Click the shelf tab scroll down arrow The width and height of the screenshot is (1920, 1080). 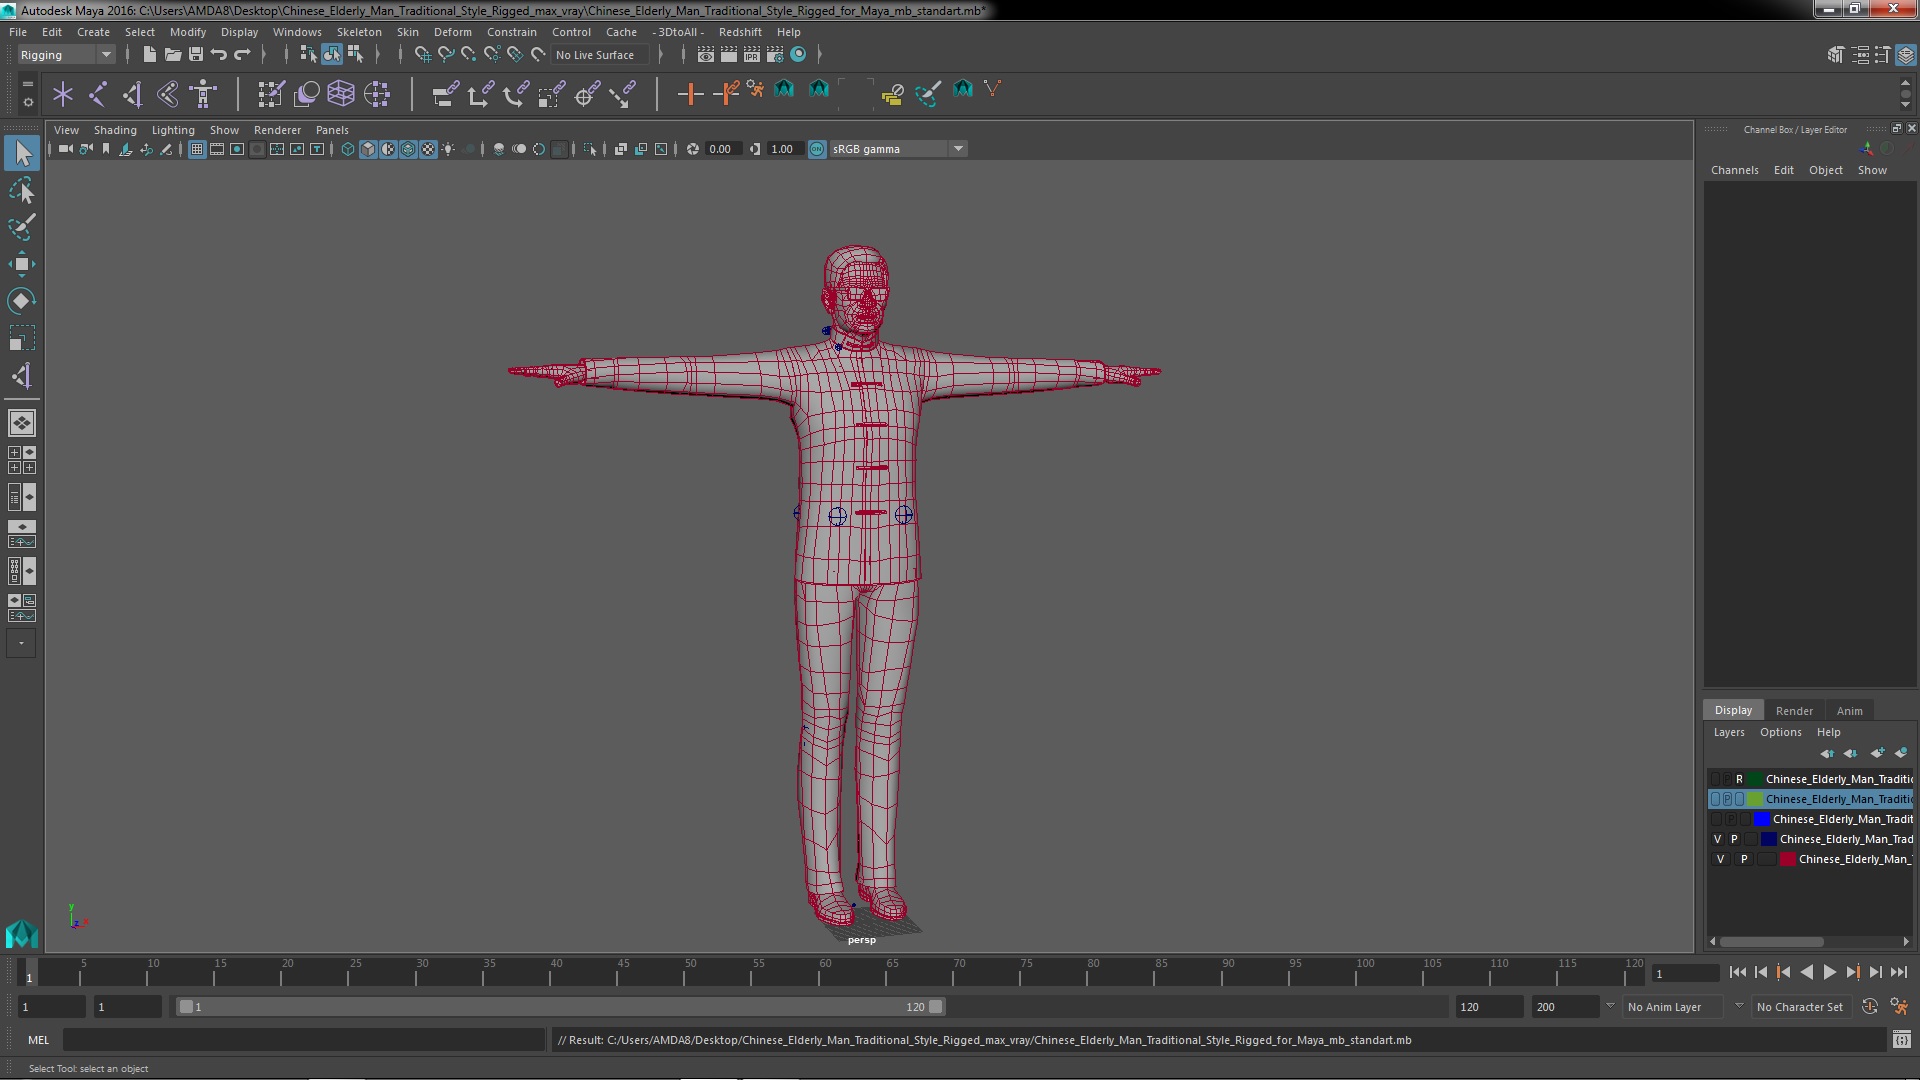coord(1905,105)
